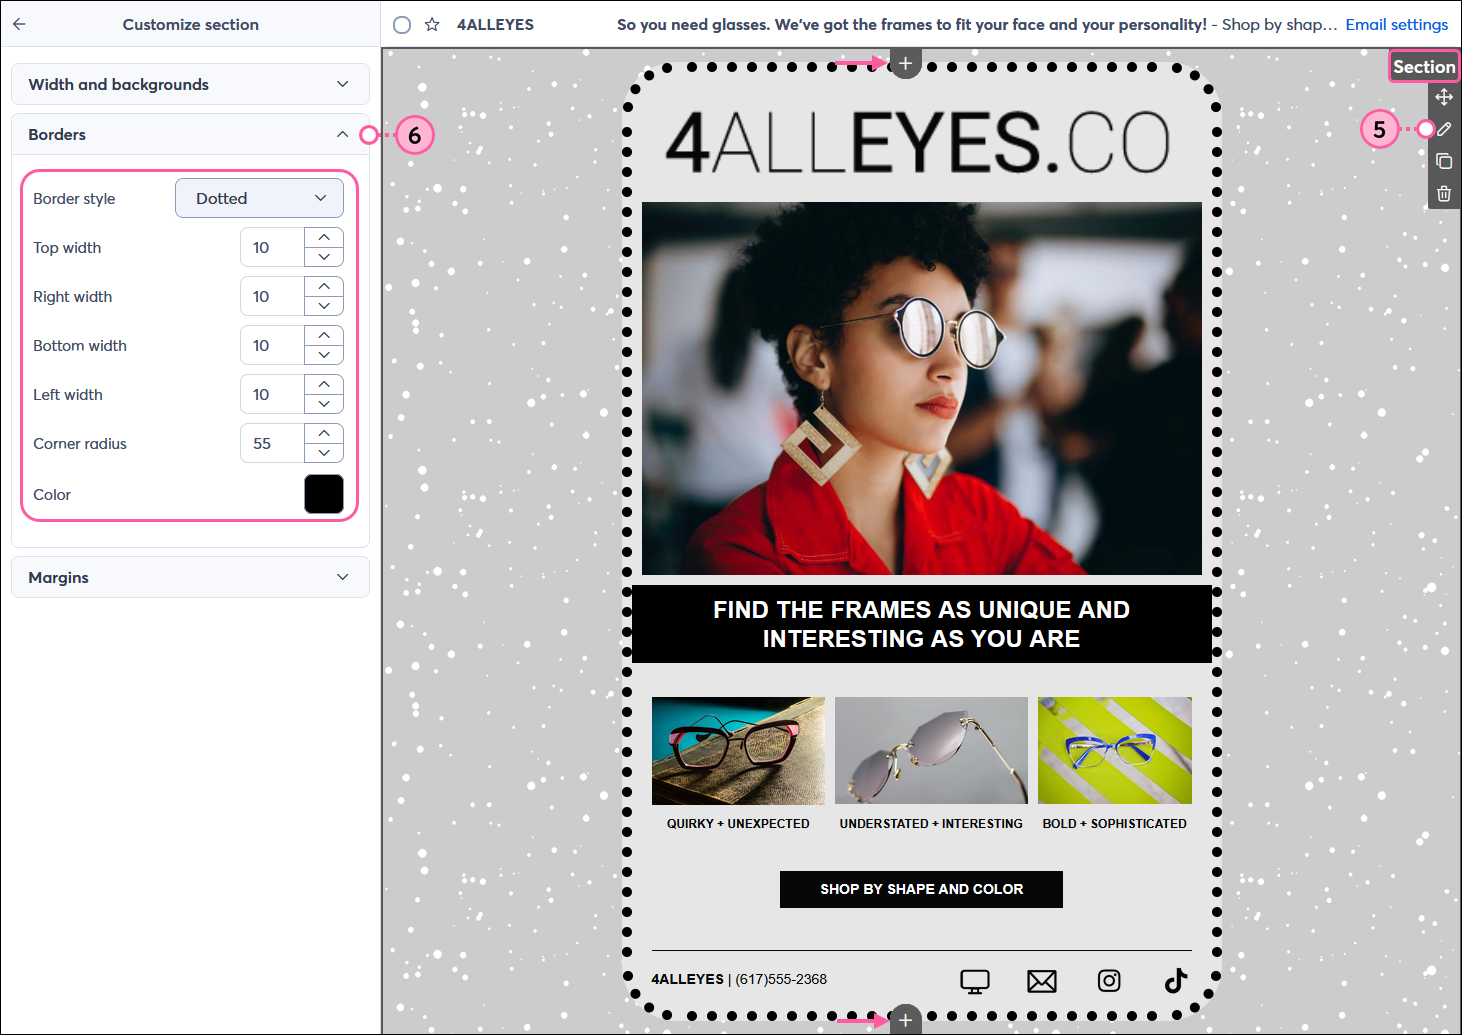
Task: Click the Top width input field
Action: click(272, 247)
